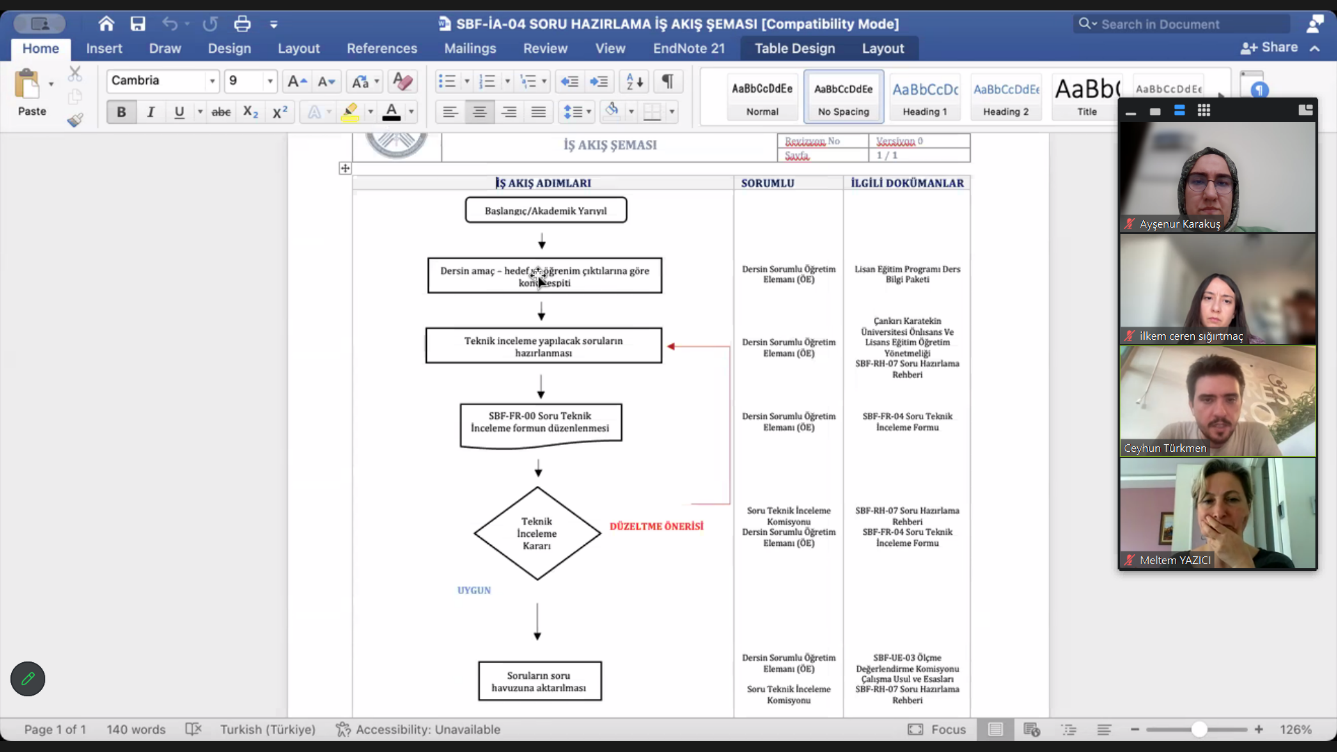Viewport: 1337px width, 752px height.
Task: Click the Clear Formatting eraser icon
Action: 402,81
